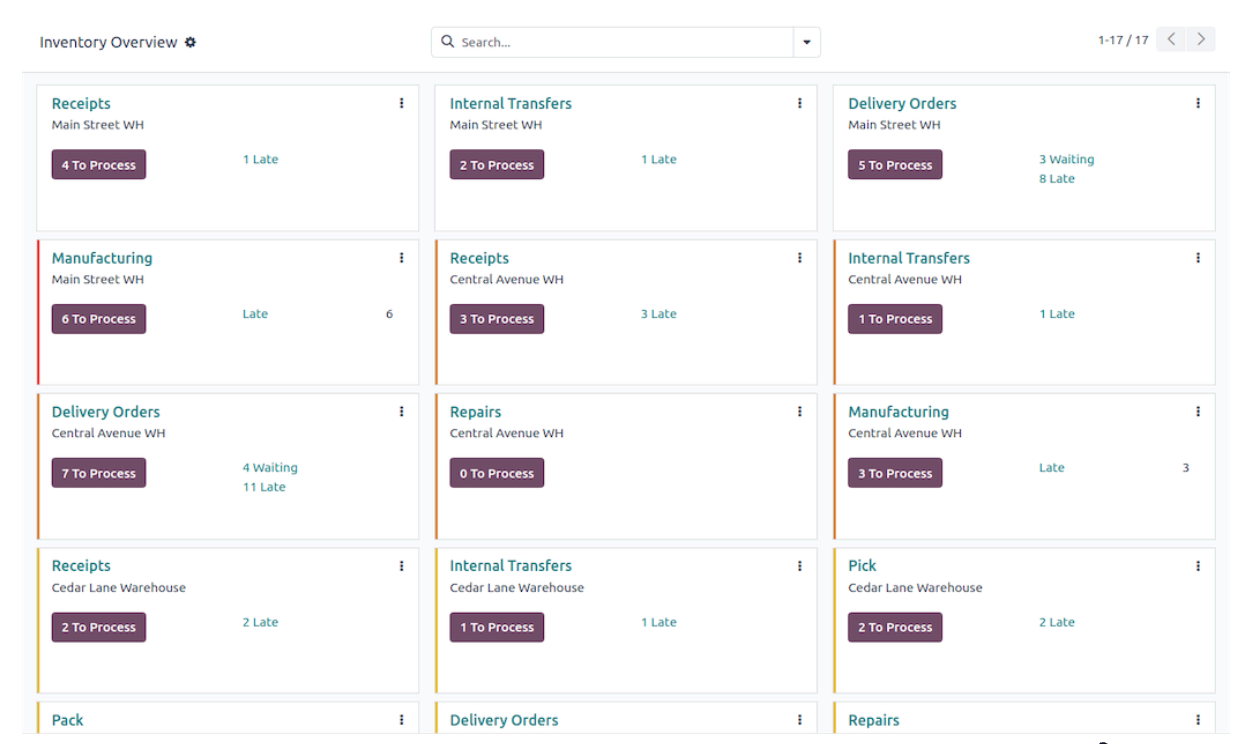This screenshot has width=1248, height=744.
Task: Click the 4 To Process button on Receipts
Action: click(x=98, y=164)
